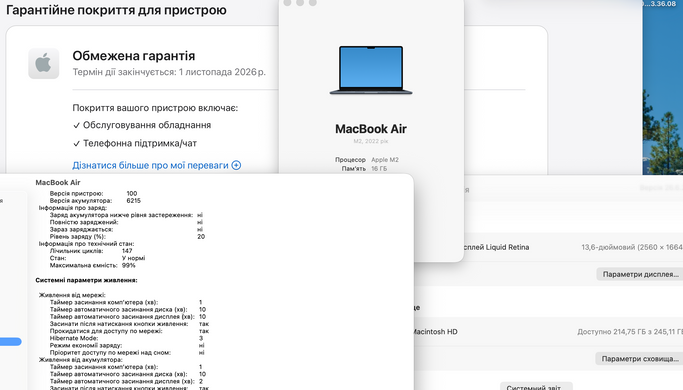Select the "Hibernate Mode: 3" row
683x390 pixels.
point(126,338)
